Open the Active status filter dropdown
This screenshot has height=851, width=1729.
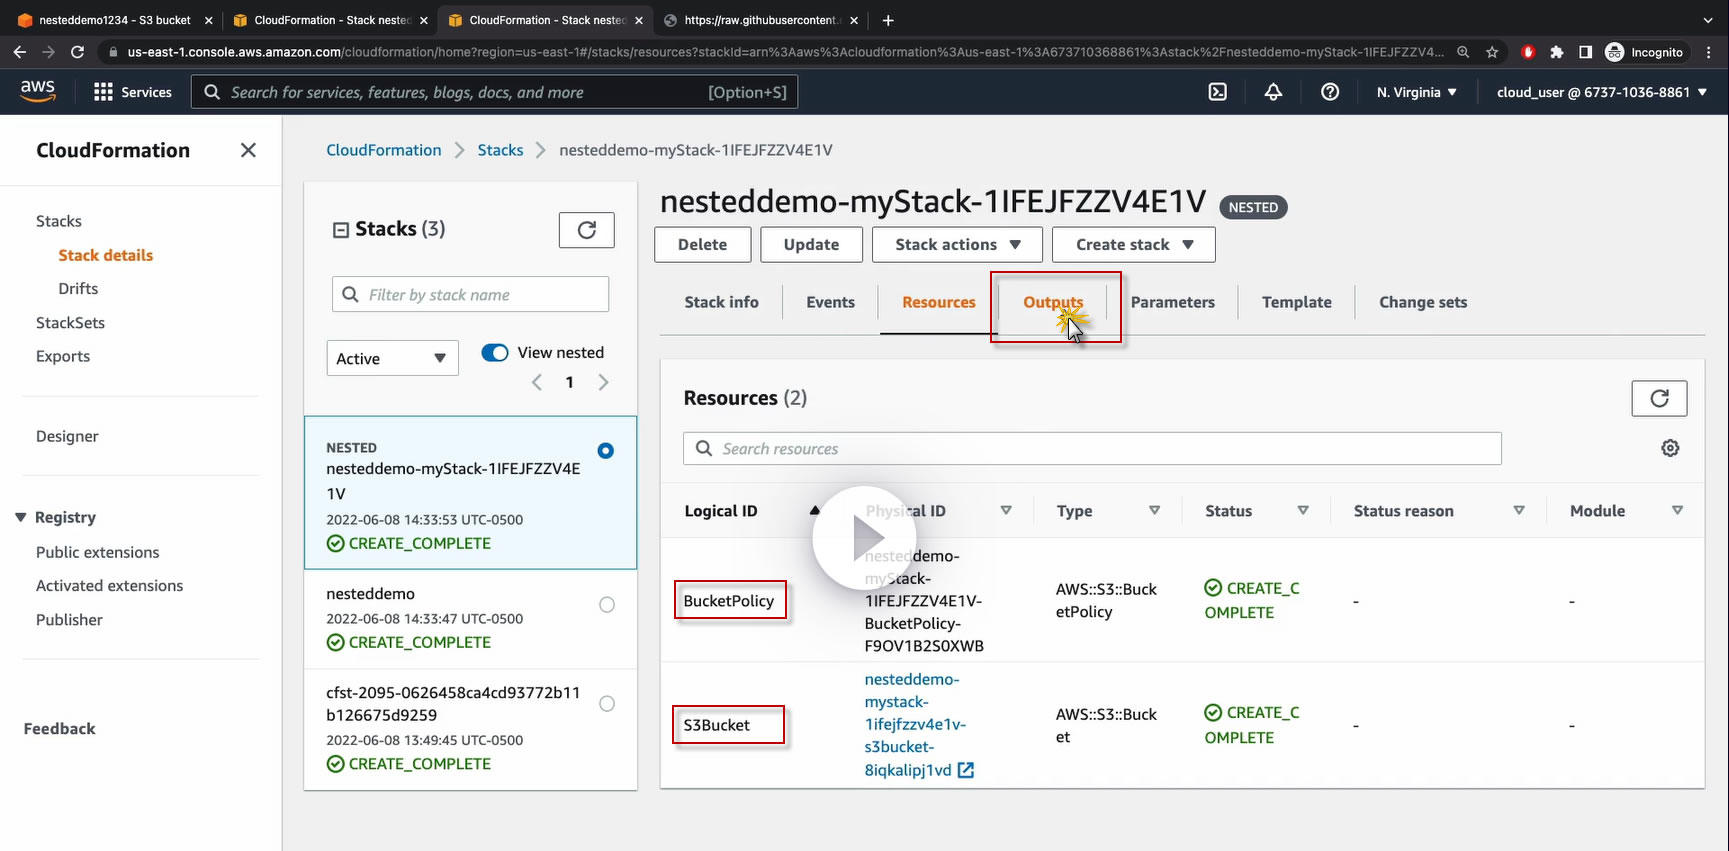tap(392, 358)
